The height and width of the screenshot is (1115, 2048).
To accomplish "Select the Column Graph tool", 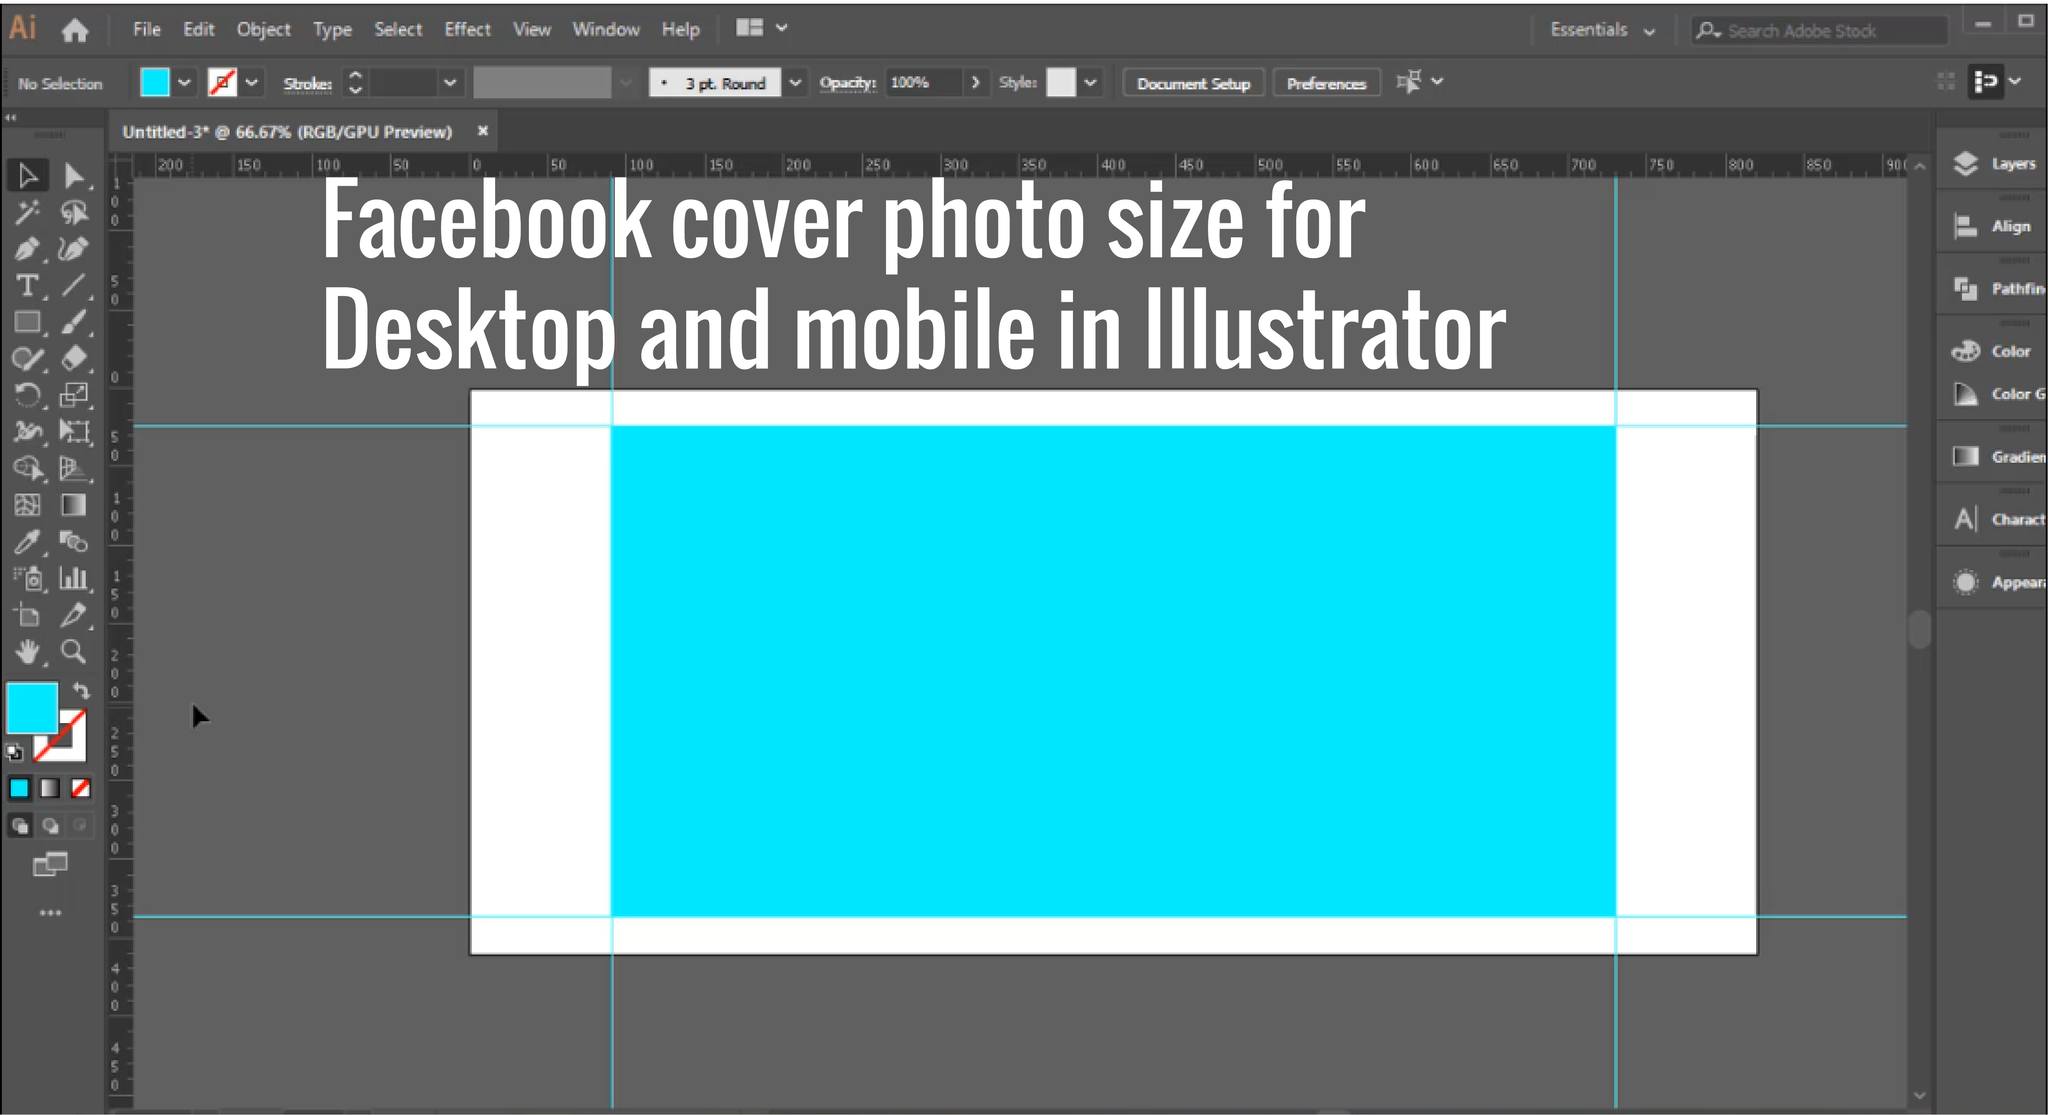I will [73, 578].
